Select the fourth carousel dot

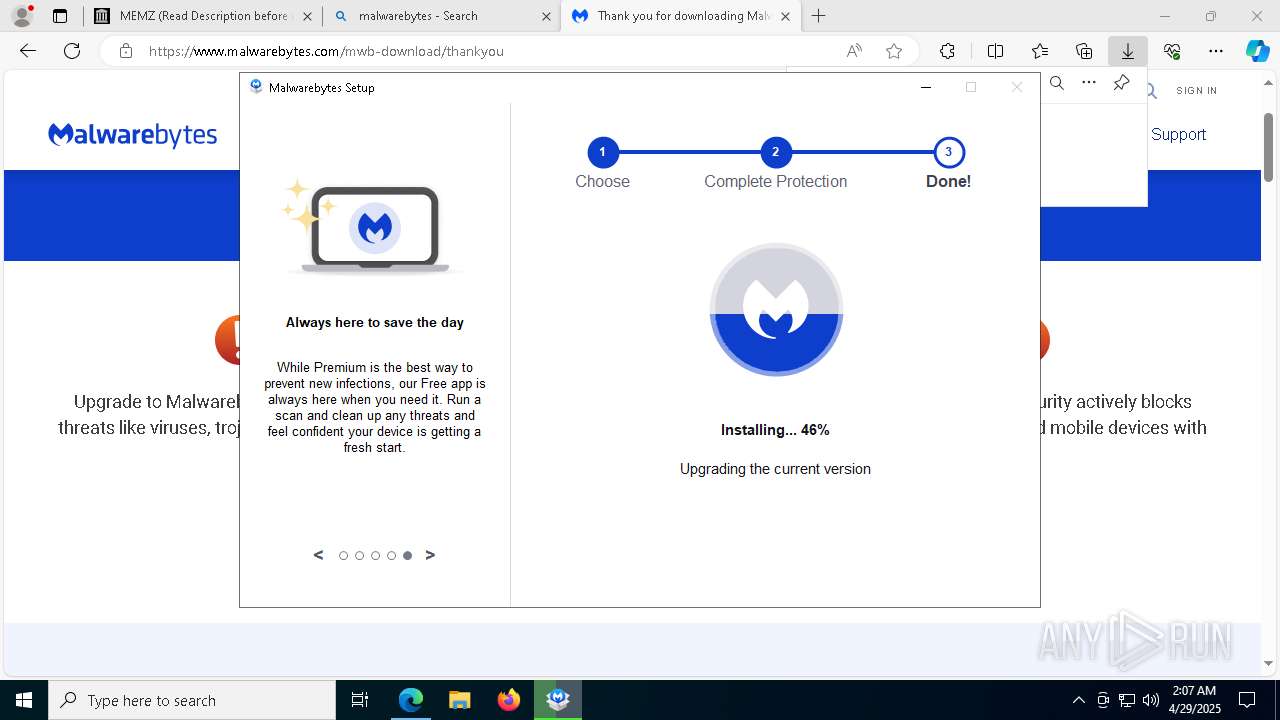[391, 556]
